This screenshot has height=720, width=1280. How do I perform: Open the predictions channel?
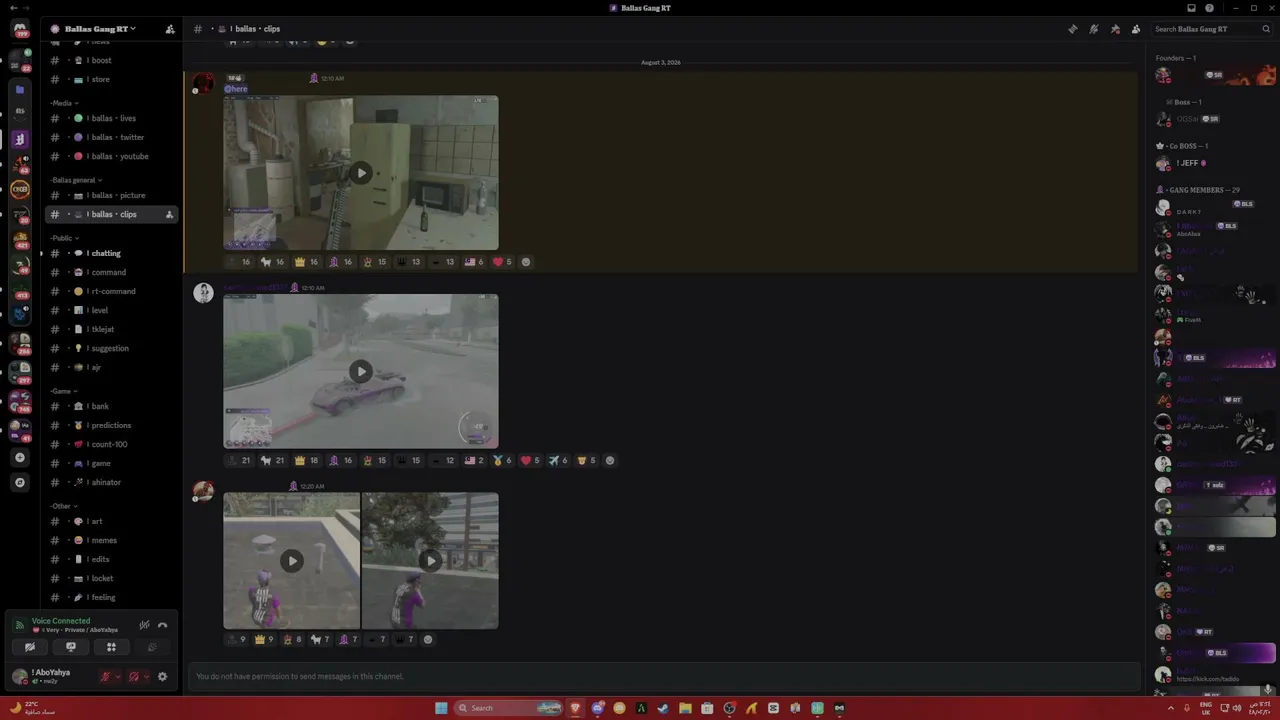[x=112, y=425]
